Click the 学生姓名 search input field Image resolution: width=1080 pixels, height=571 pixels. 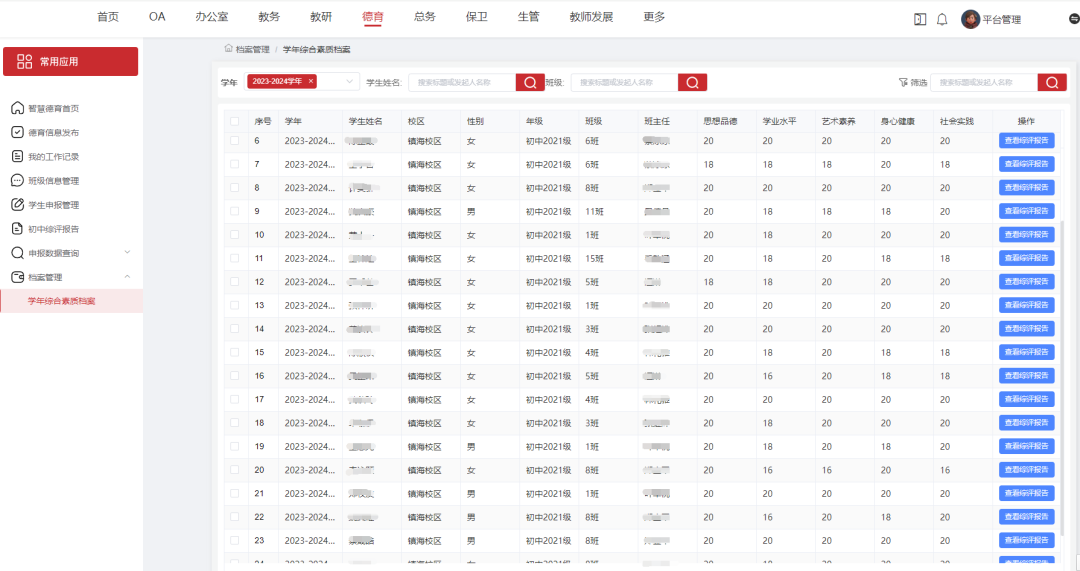(x=462, y=82)
